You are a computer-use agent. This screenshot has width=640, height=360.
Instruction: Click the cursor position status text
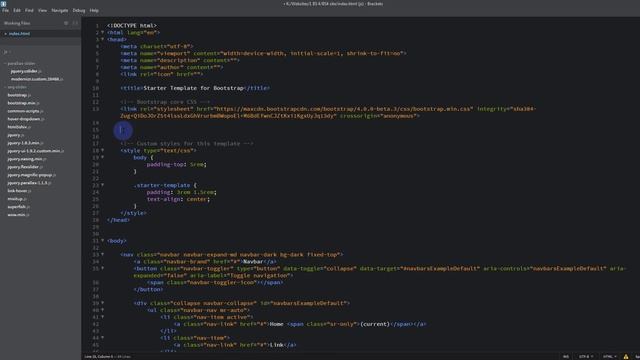(x=107, y=357)
